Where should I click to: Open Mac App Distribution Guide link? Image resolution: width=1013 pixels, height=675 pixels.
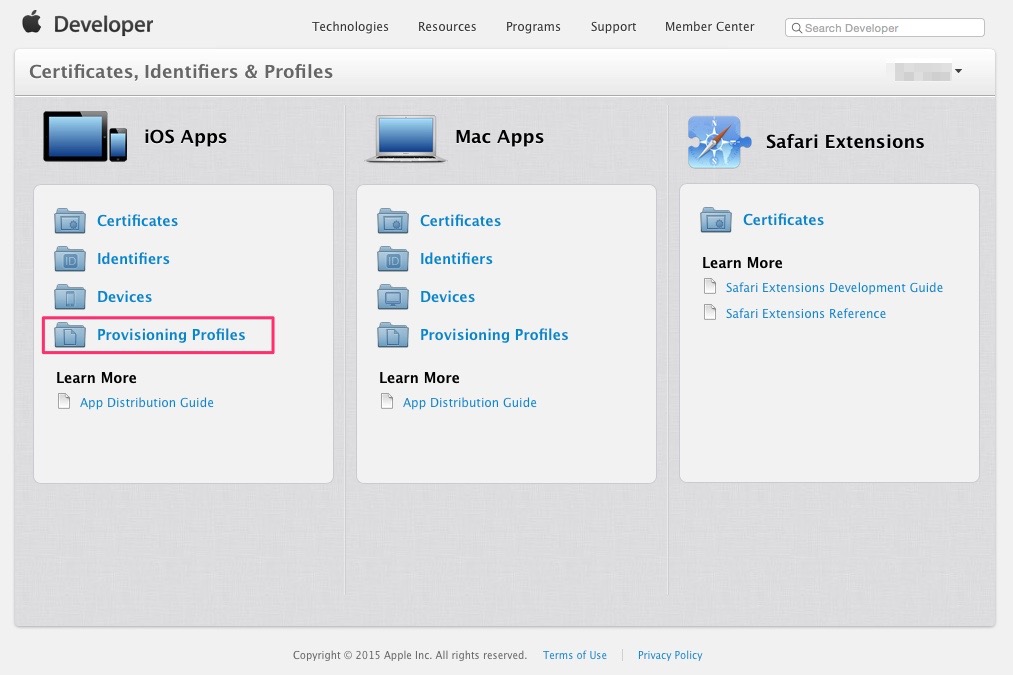(x=470, y=402)
